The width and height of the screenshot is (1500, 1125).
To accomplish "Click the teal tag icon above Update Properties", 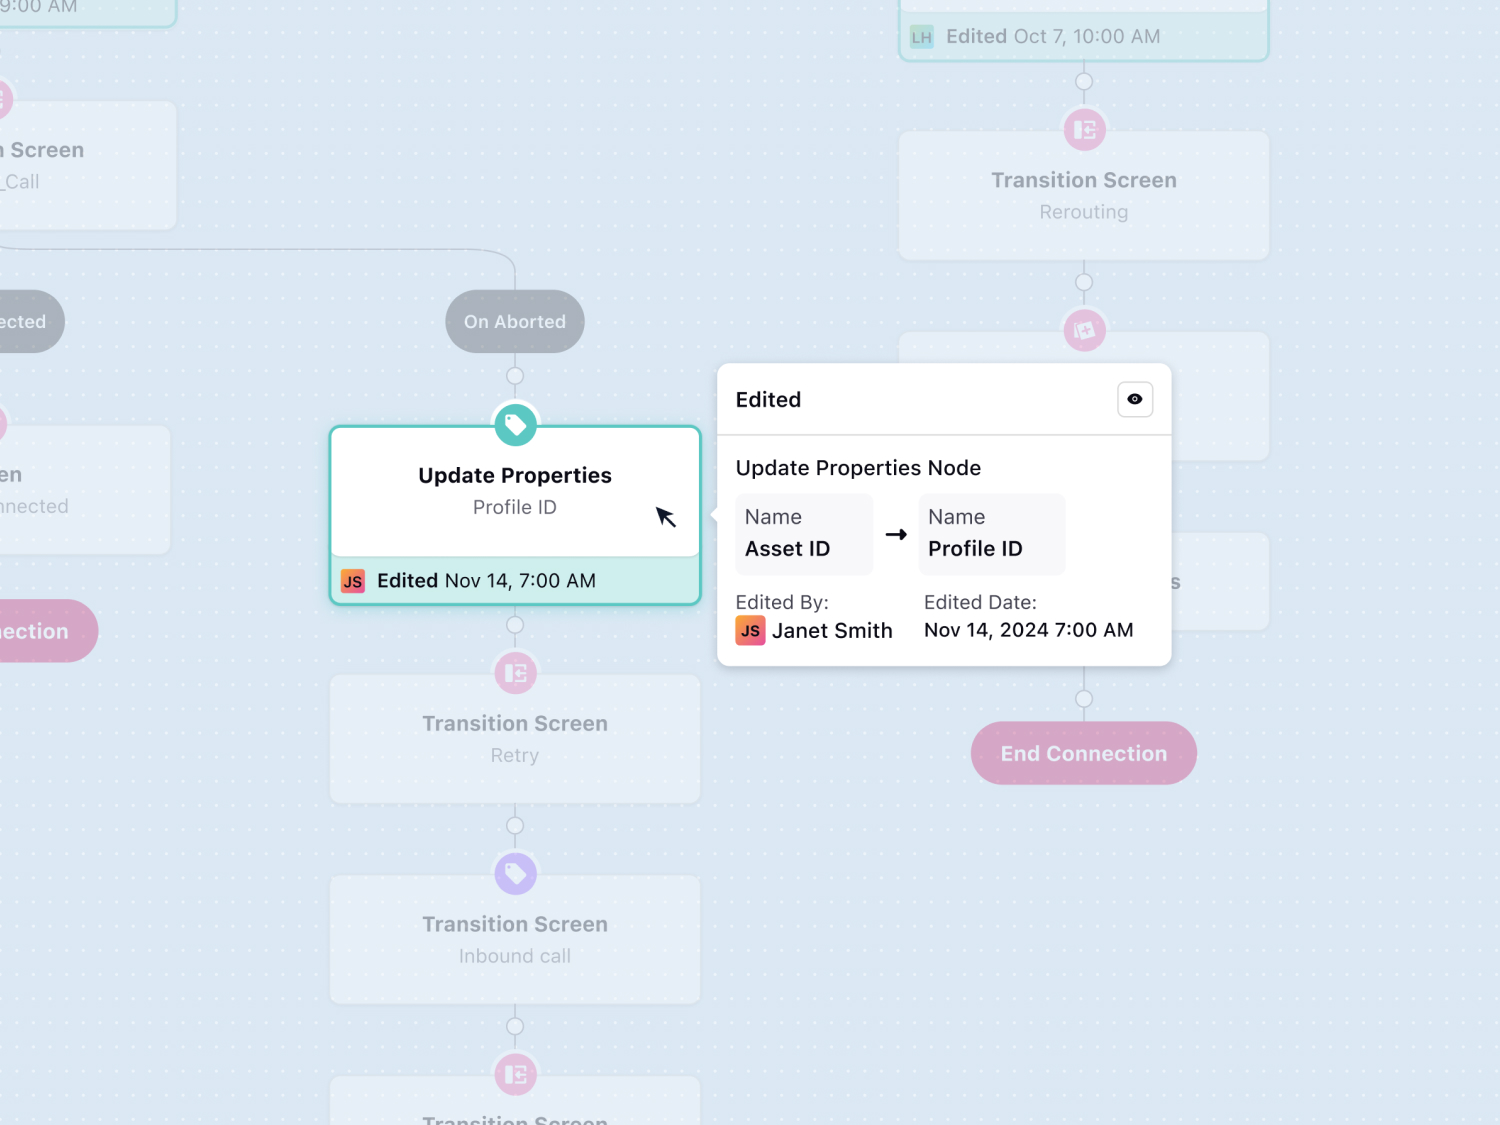I will pos(515,425).
